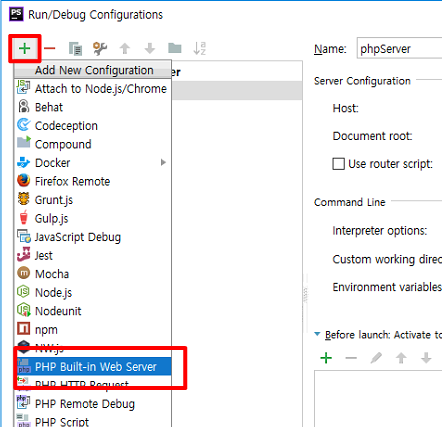Collapse the Before launch section

[x=317, y=334]
